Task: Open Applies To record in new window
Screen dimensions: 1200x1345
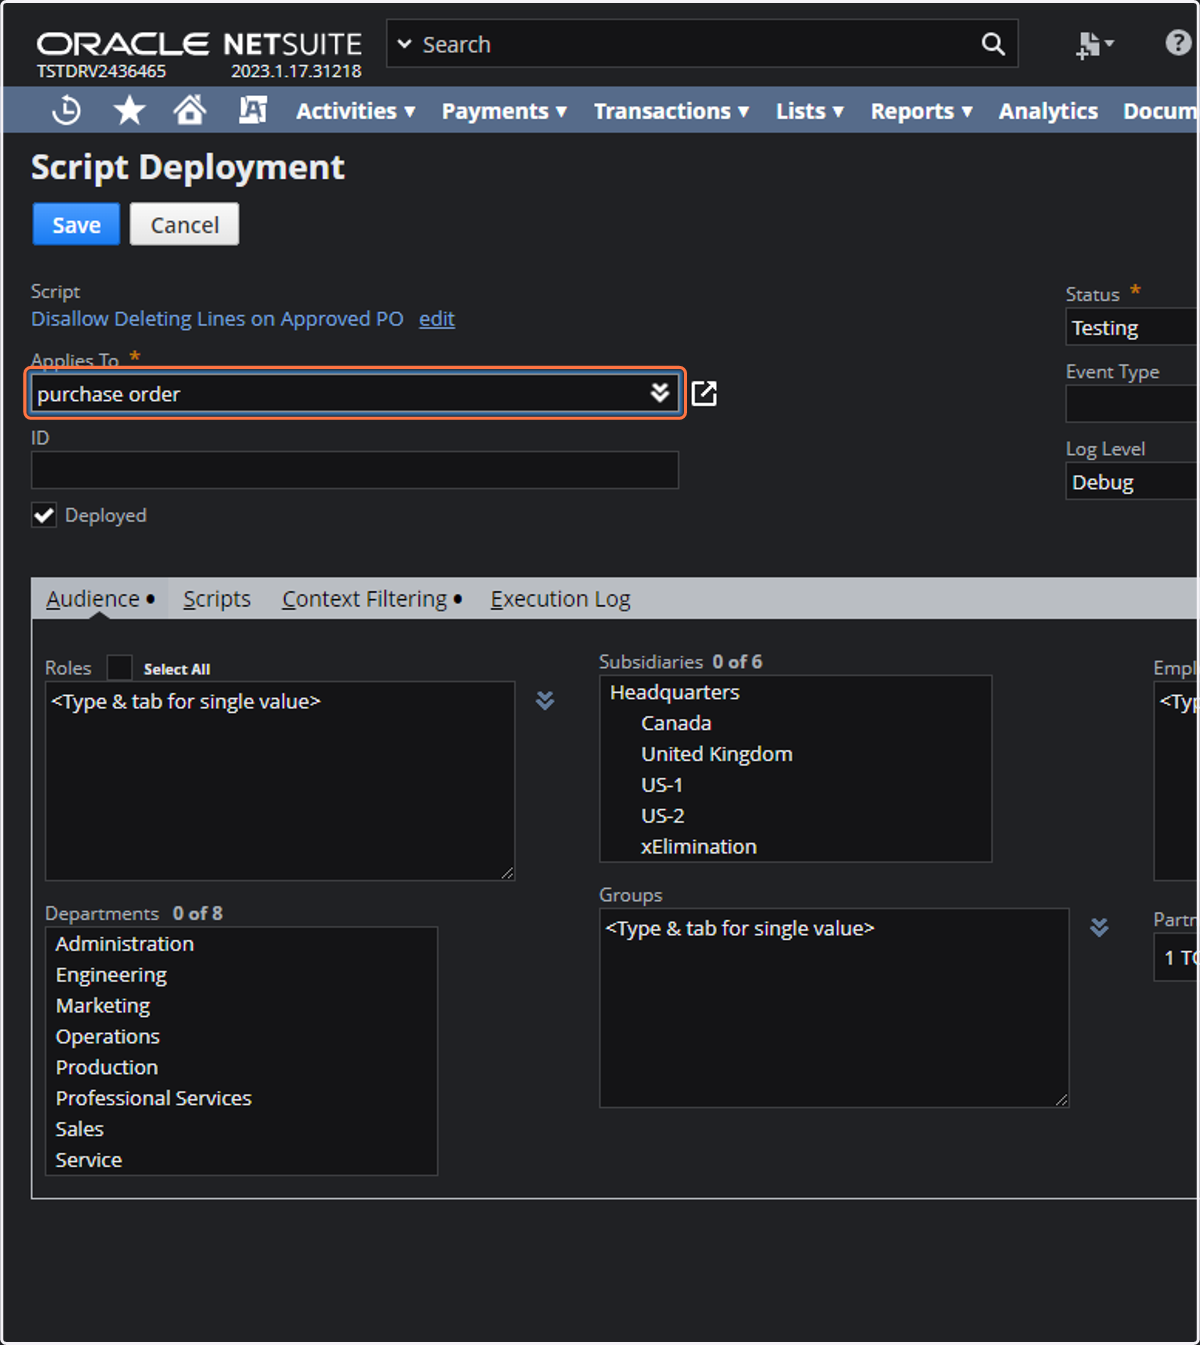Action: (704, 393)
